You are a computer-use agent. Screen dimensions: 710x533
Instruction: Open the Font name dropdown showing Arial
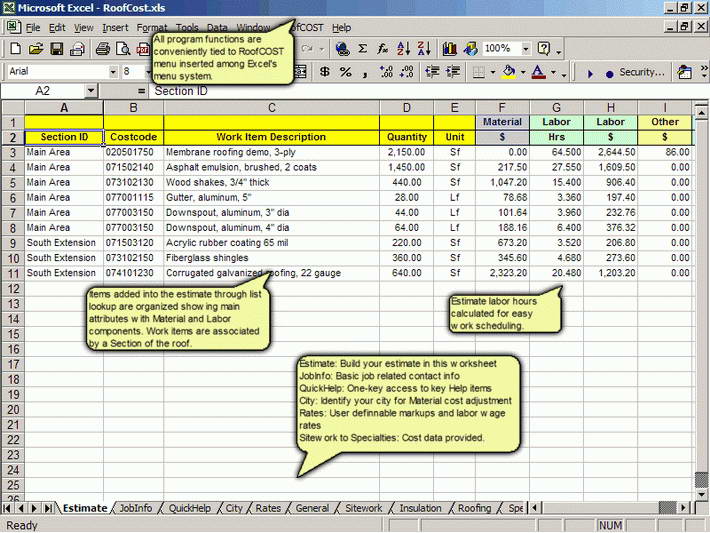coord(113,72)
